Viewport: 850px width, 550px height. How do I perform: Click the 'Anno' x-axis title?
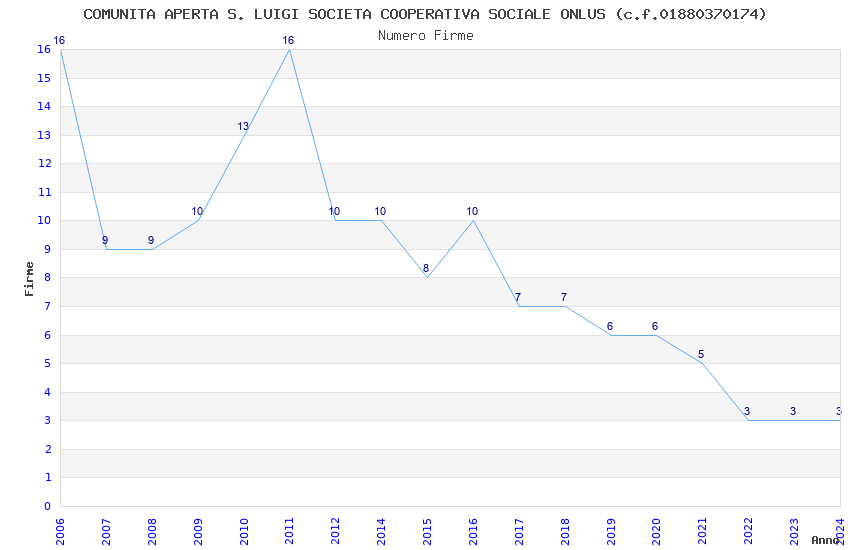pyautogui.click(x=825, y=540)
